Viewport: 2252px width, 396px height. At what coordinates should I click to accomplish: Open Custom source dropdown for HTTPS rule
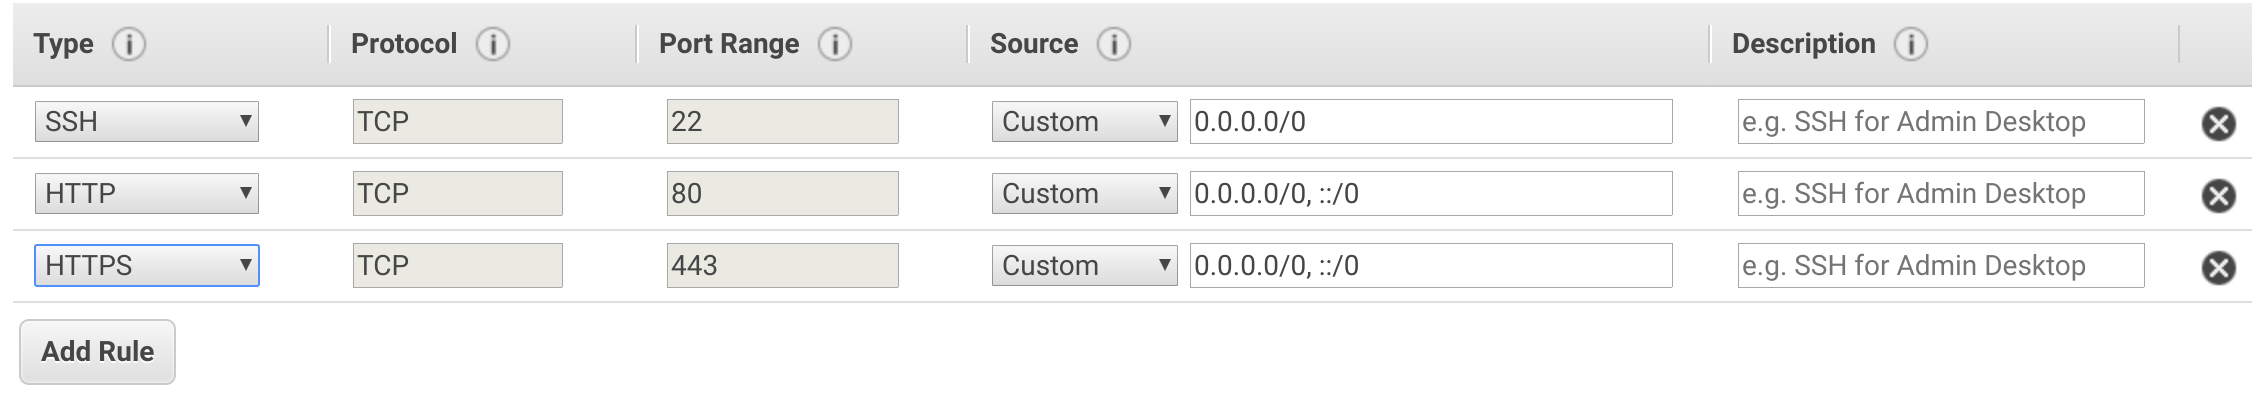(1084, 265)
